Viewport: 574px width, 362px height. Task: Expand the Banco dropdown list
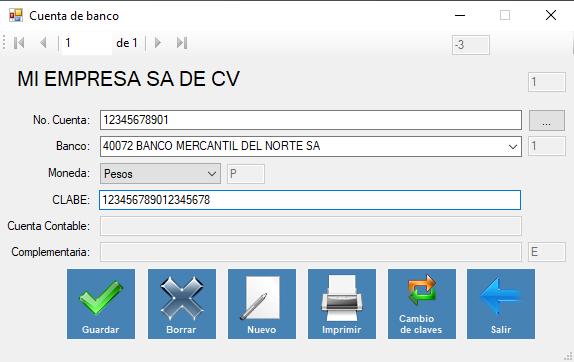512,146
